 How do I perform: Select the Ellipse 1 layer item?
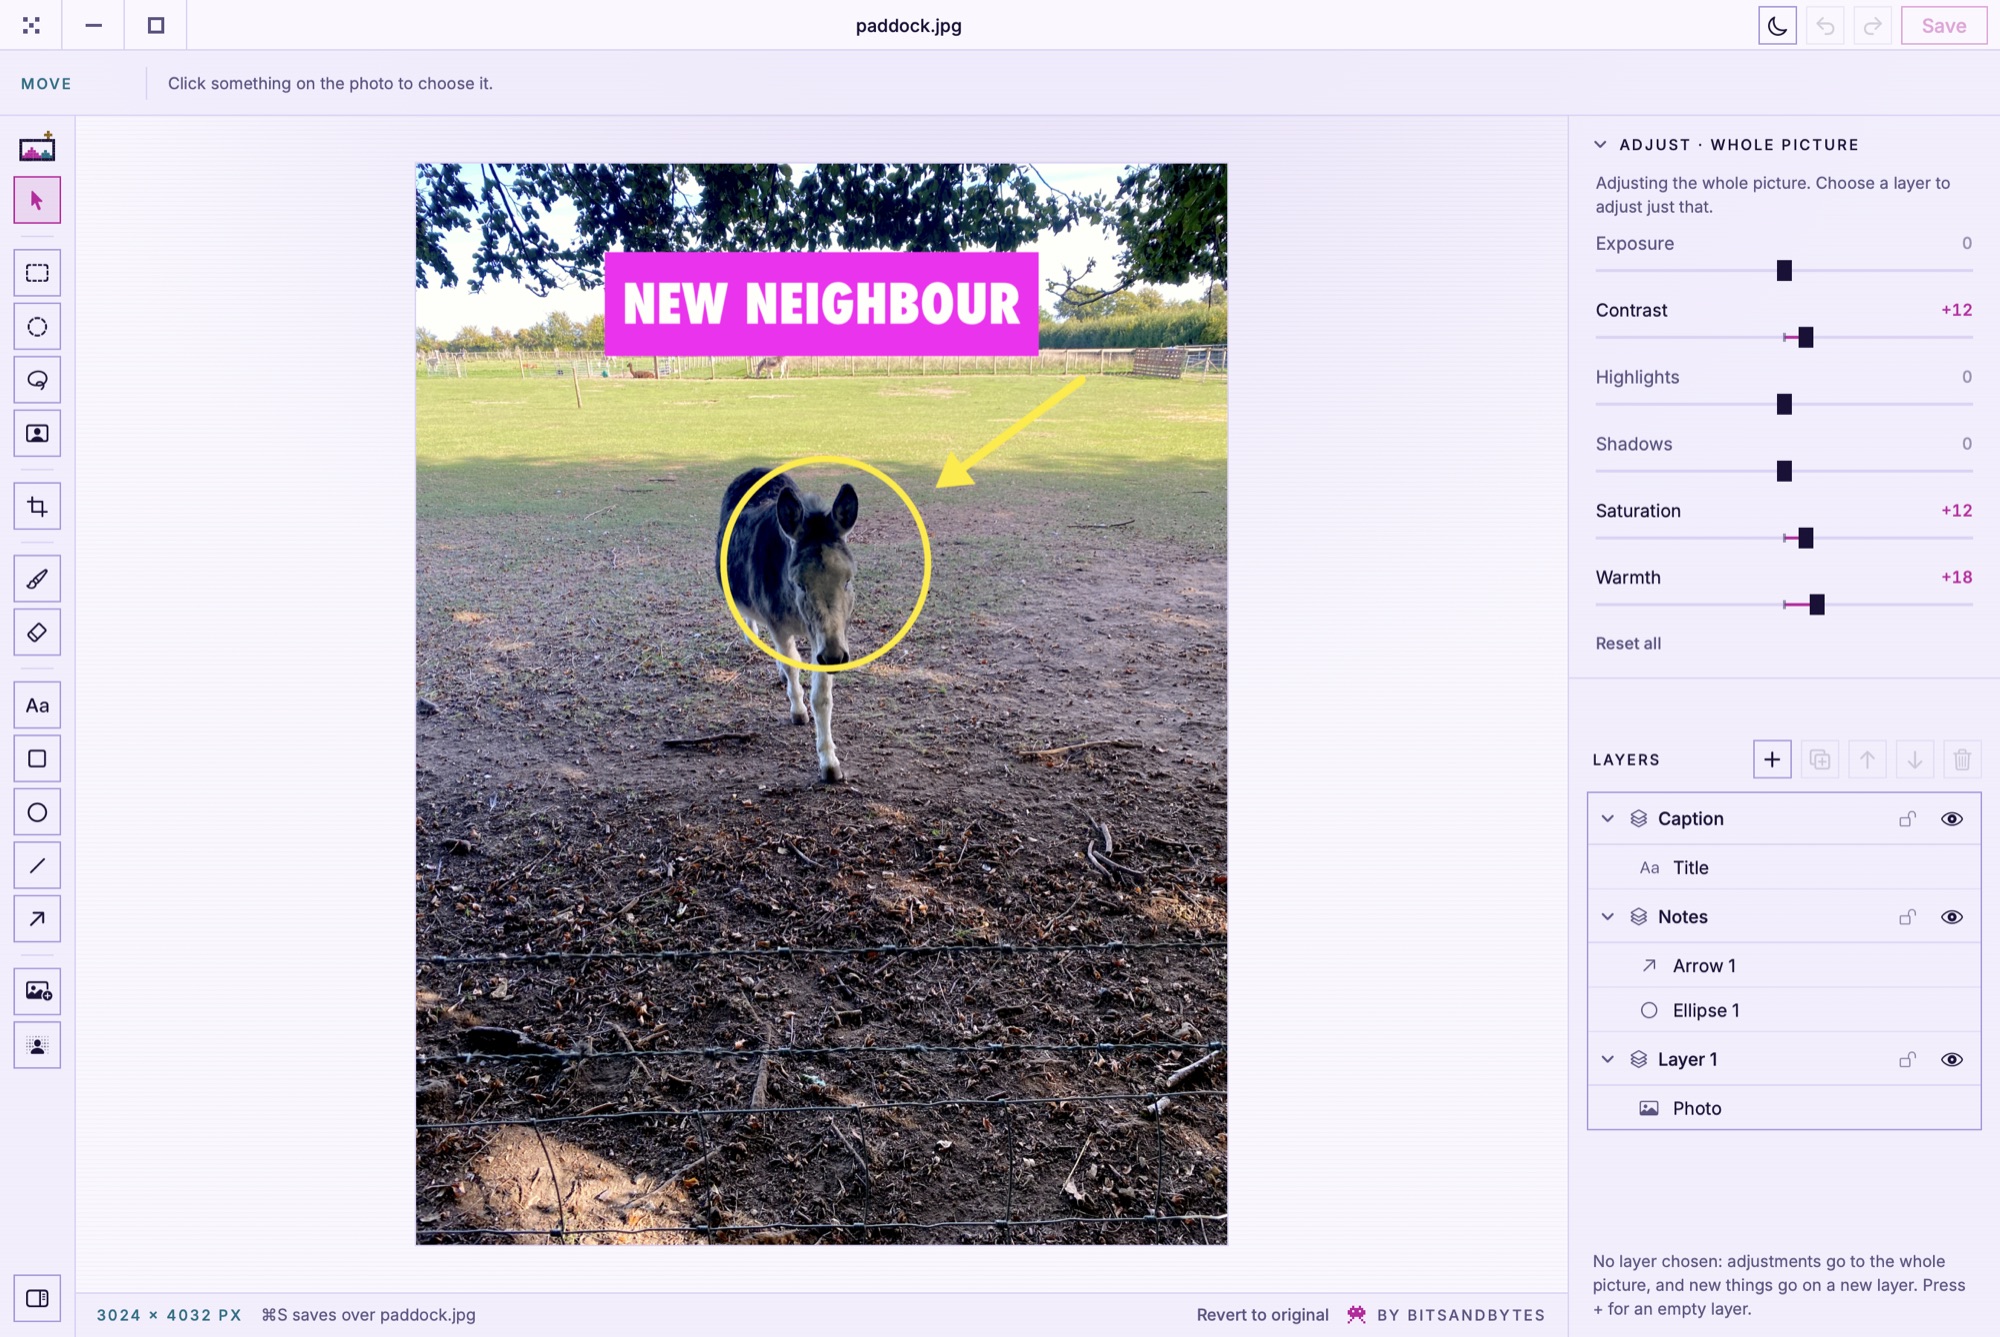click(x=1784, y=1011)
